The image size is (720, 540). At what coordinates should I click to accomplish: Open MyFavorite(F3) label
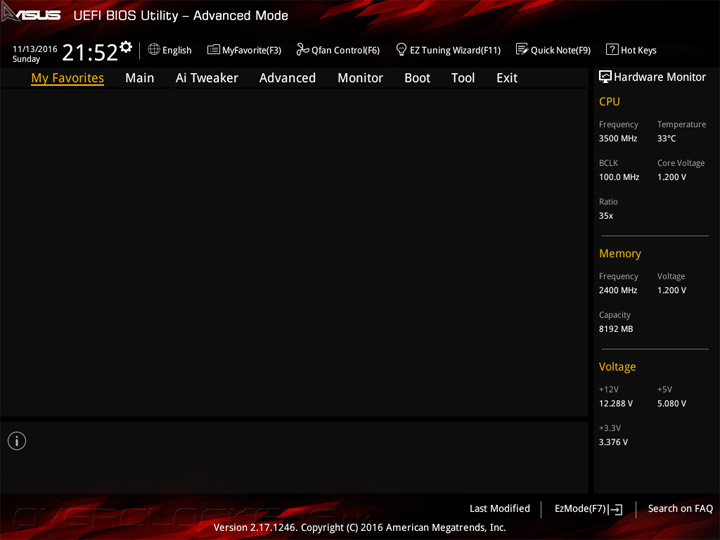252,50
